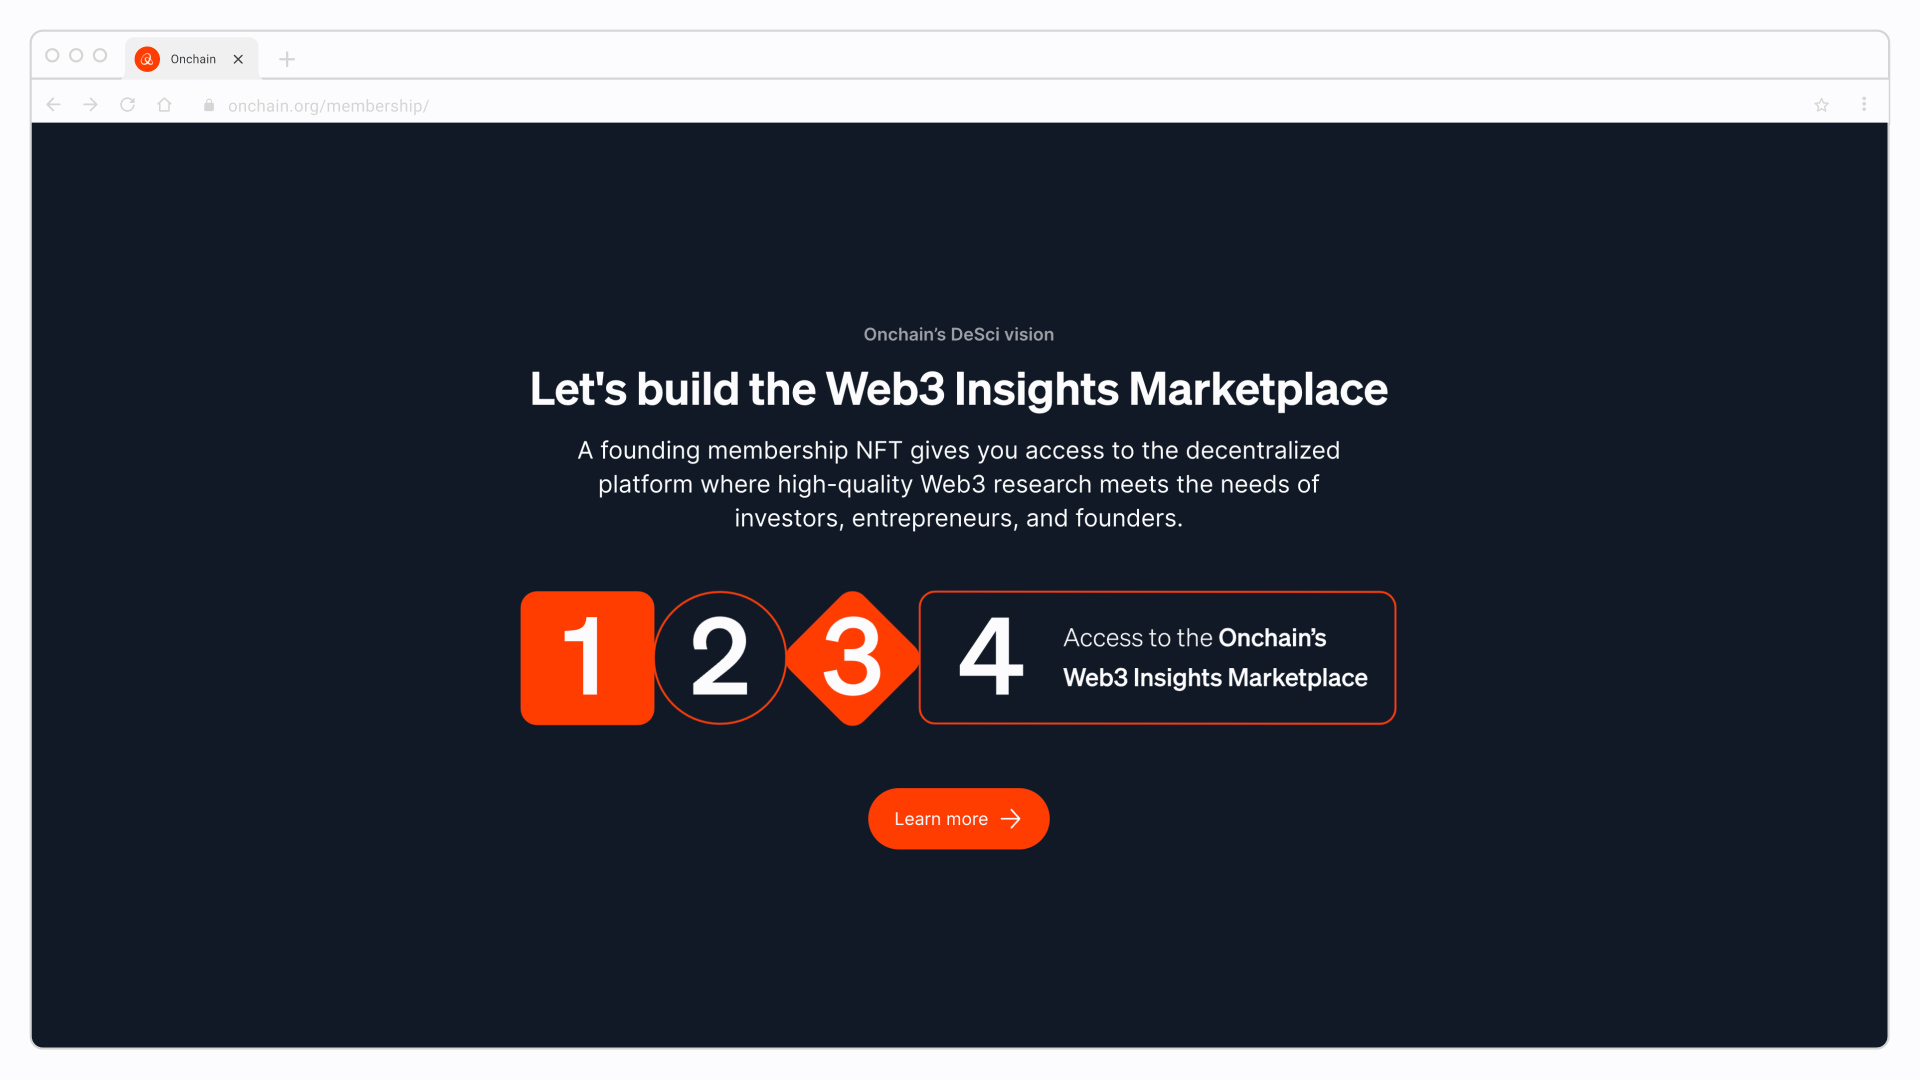Click the Onchain tab label
Viewport: 1920px width, 1080px height.
[x=193, y=57]
